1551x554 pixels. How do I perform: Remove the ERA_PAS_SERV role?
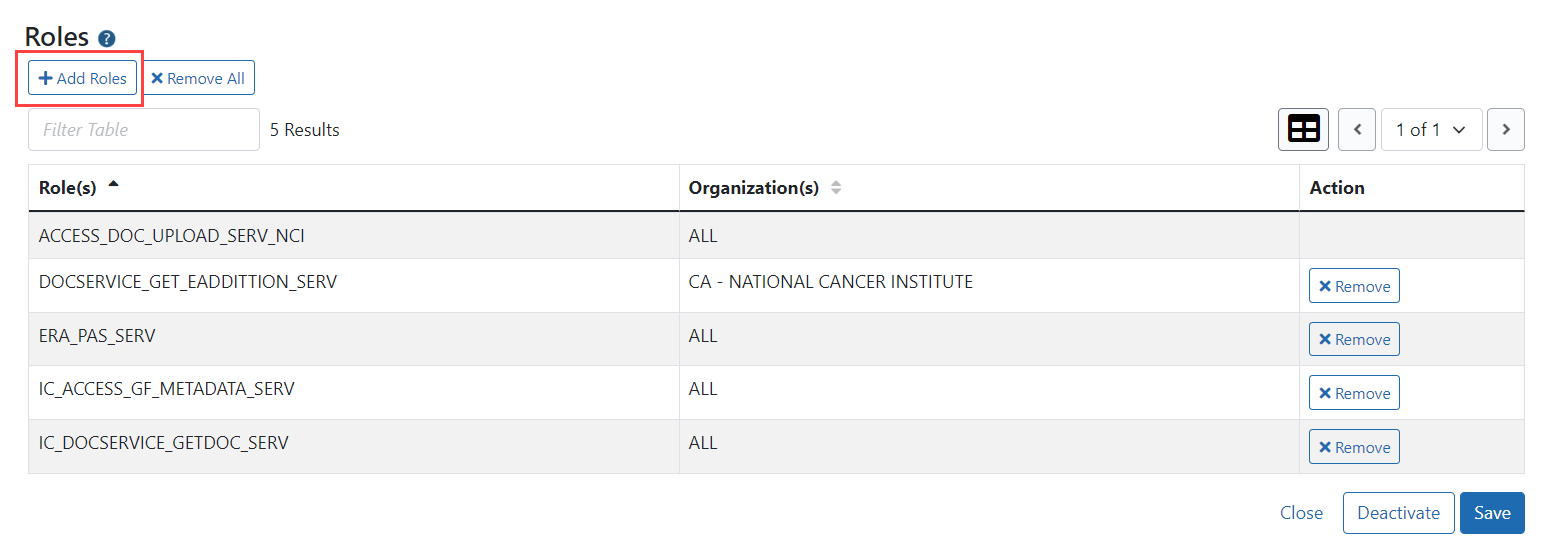(1354, 339)
